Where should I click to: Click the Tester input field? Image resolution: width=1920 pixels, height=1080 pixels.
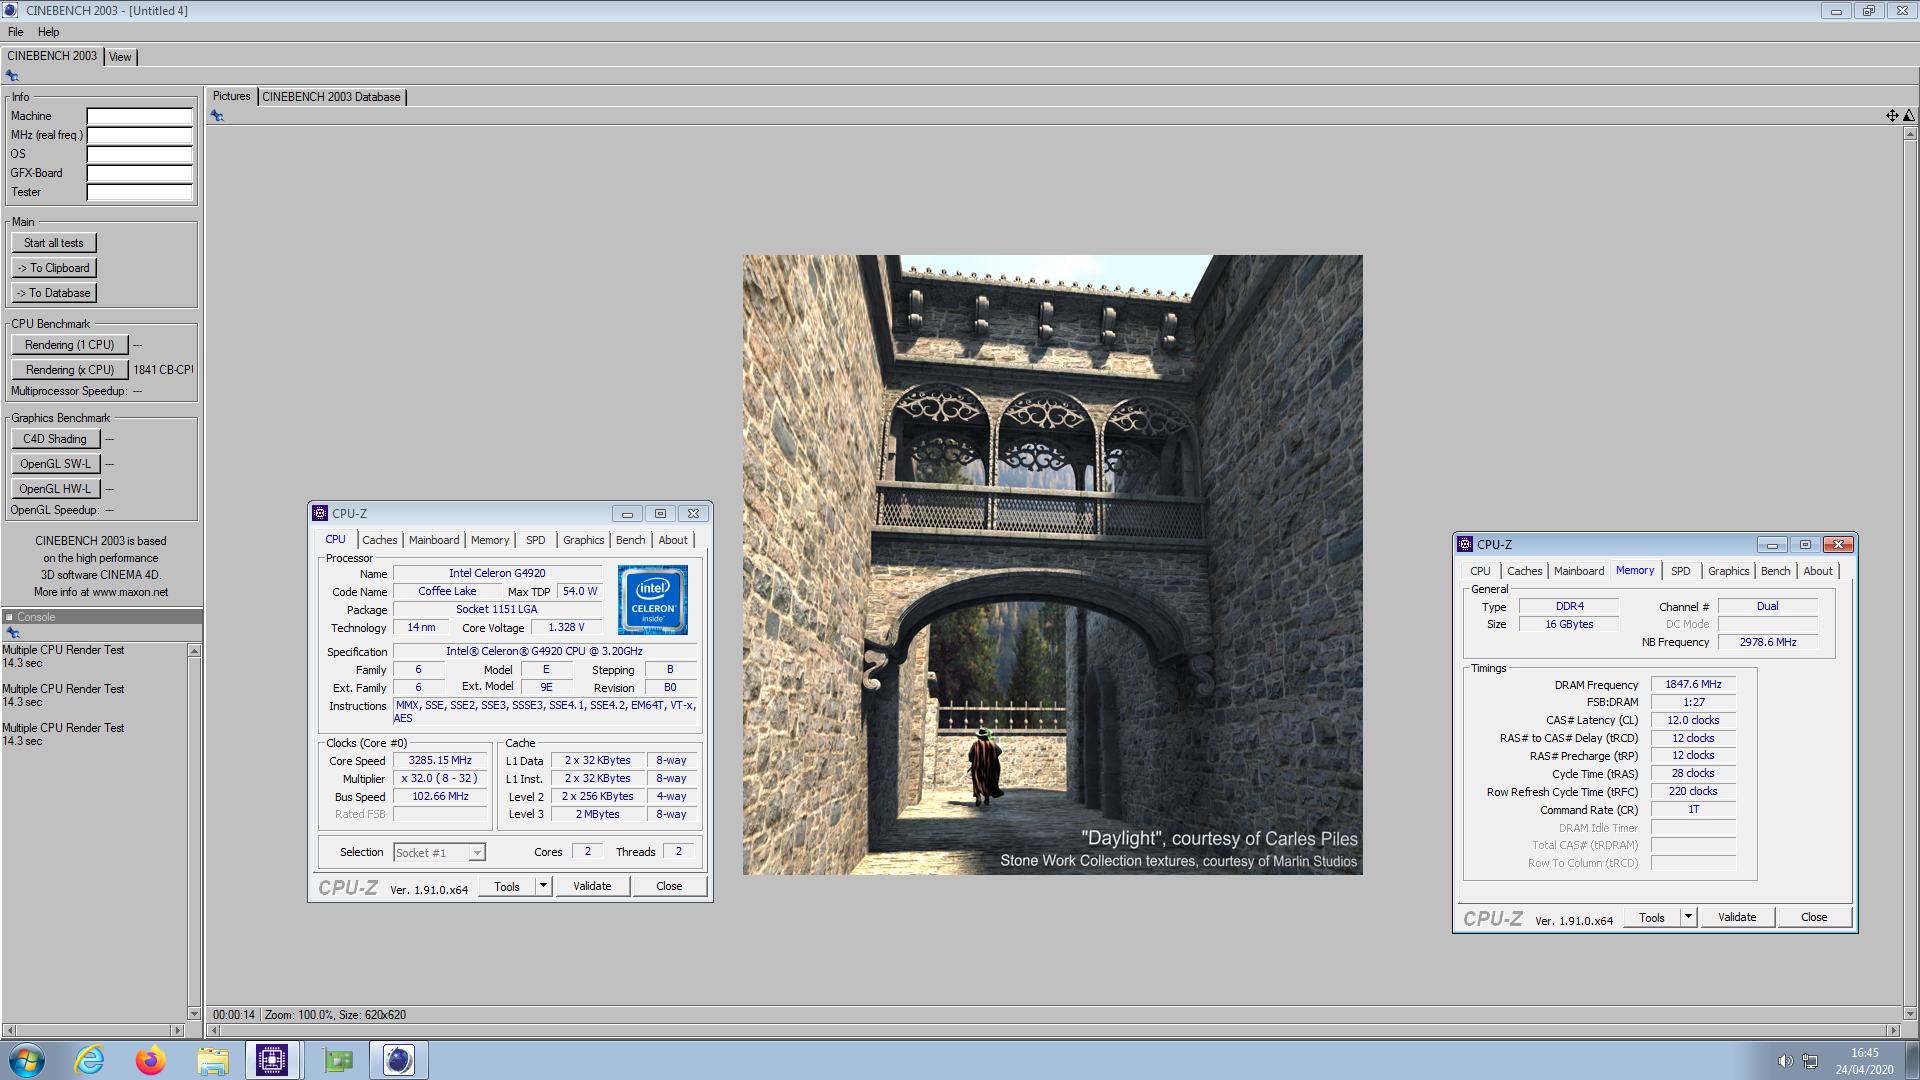click(x=139, y=192)
